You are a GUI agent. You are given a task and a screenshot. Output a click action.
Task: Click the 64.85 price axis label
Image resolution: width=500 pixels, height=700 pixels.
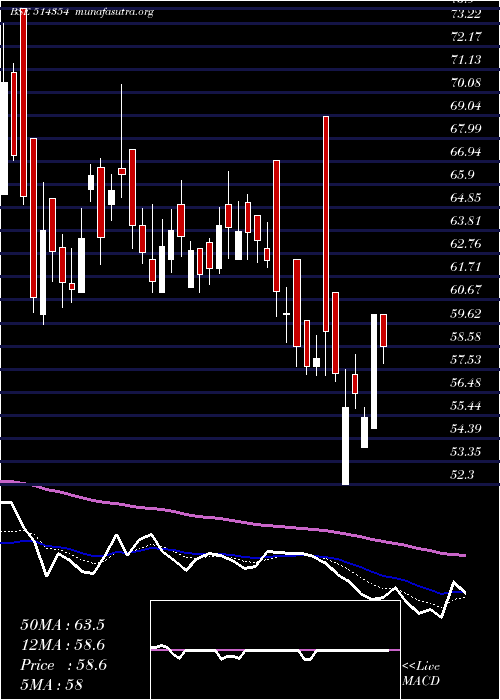pos(467,198)
